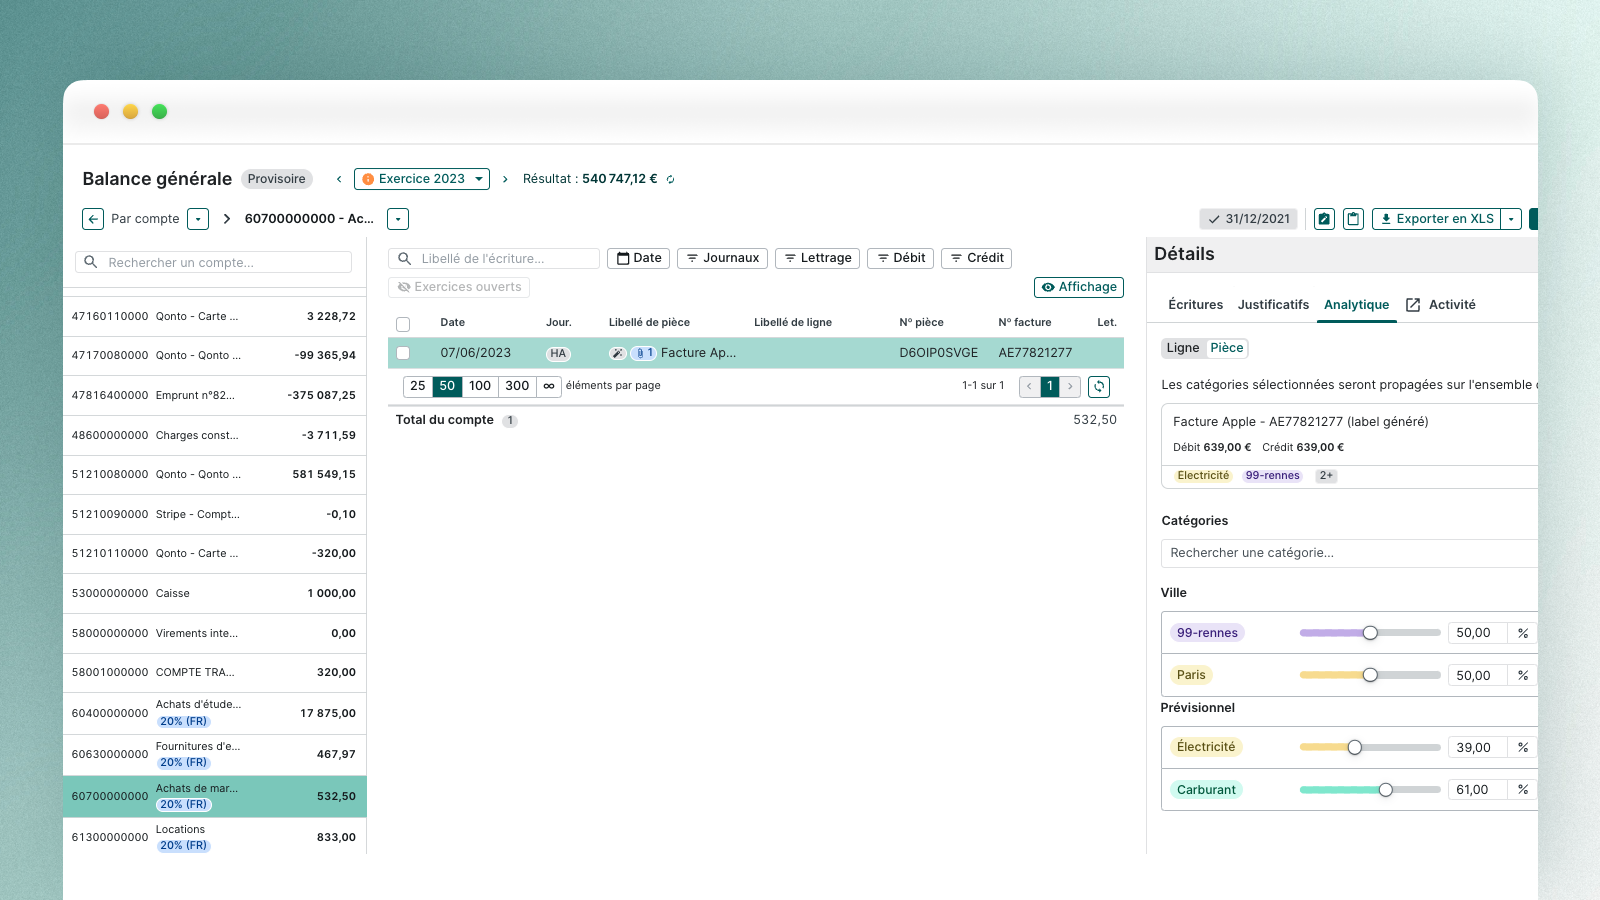
Task: Toggle the select-all checkbox in table header
Action: click(403, 324)
